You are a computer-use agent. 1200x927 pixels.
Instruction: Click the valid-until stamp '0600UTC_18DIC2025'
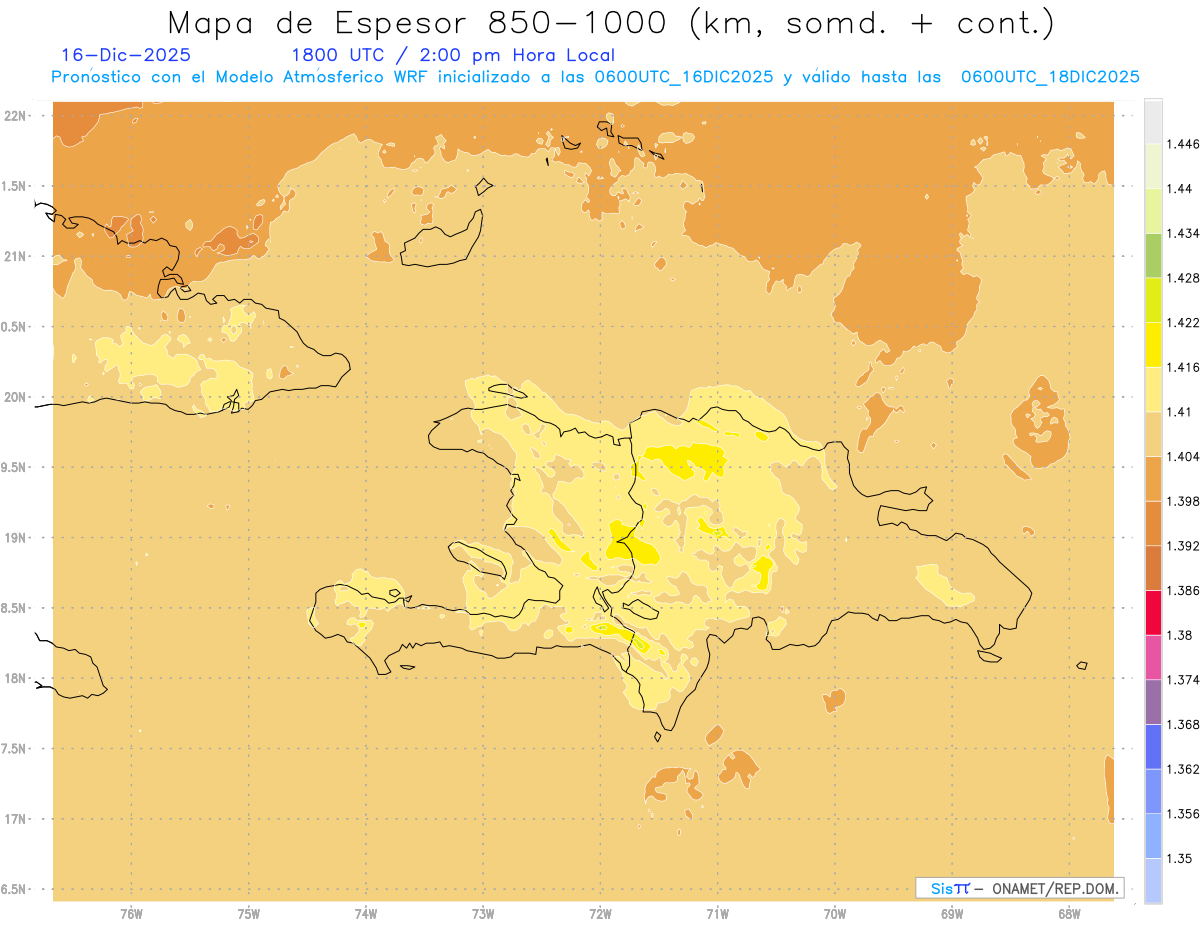(x=1050, y=77)
